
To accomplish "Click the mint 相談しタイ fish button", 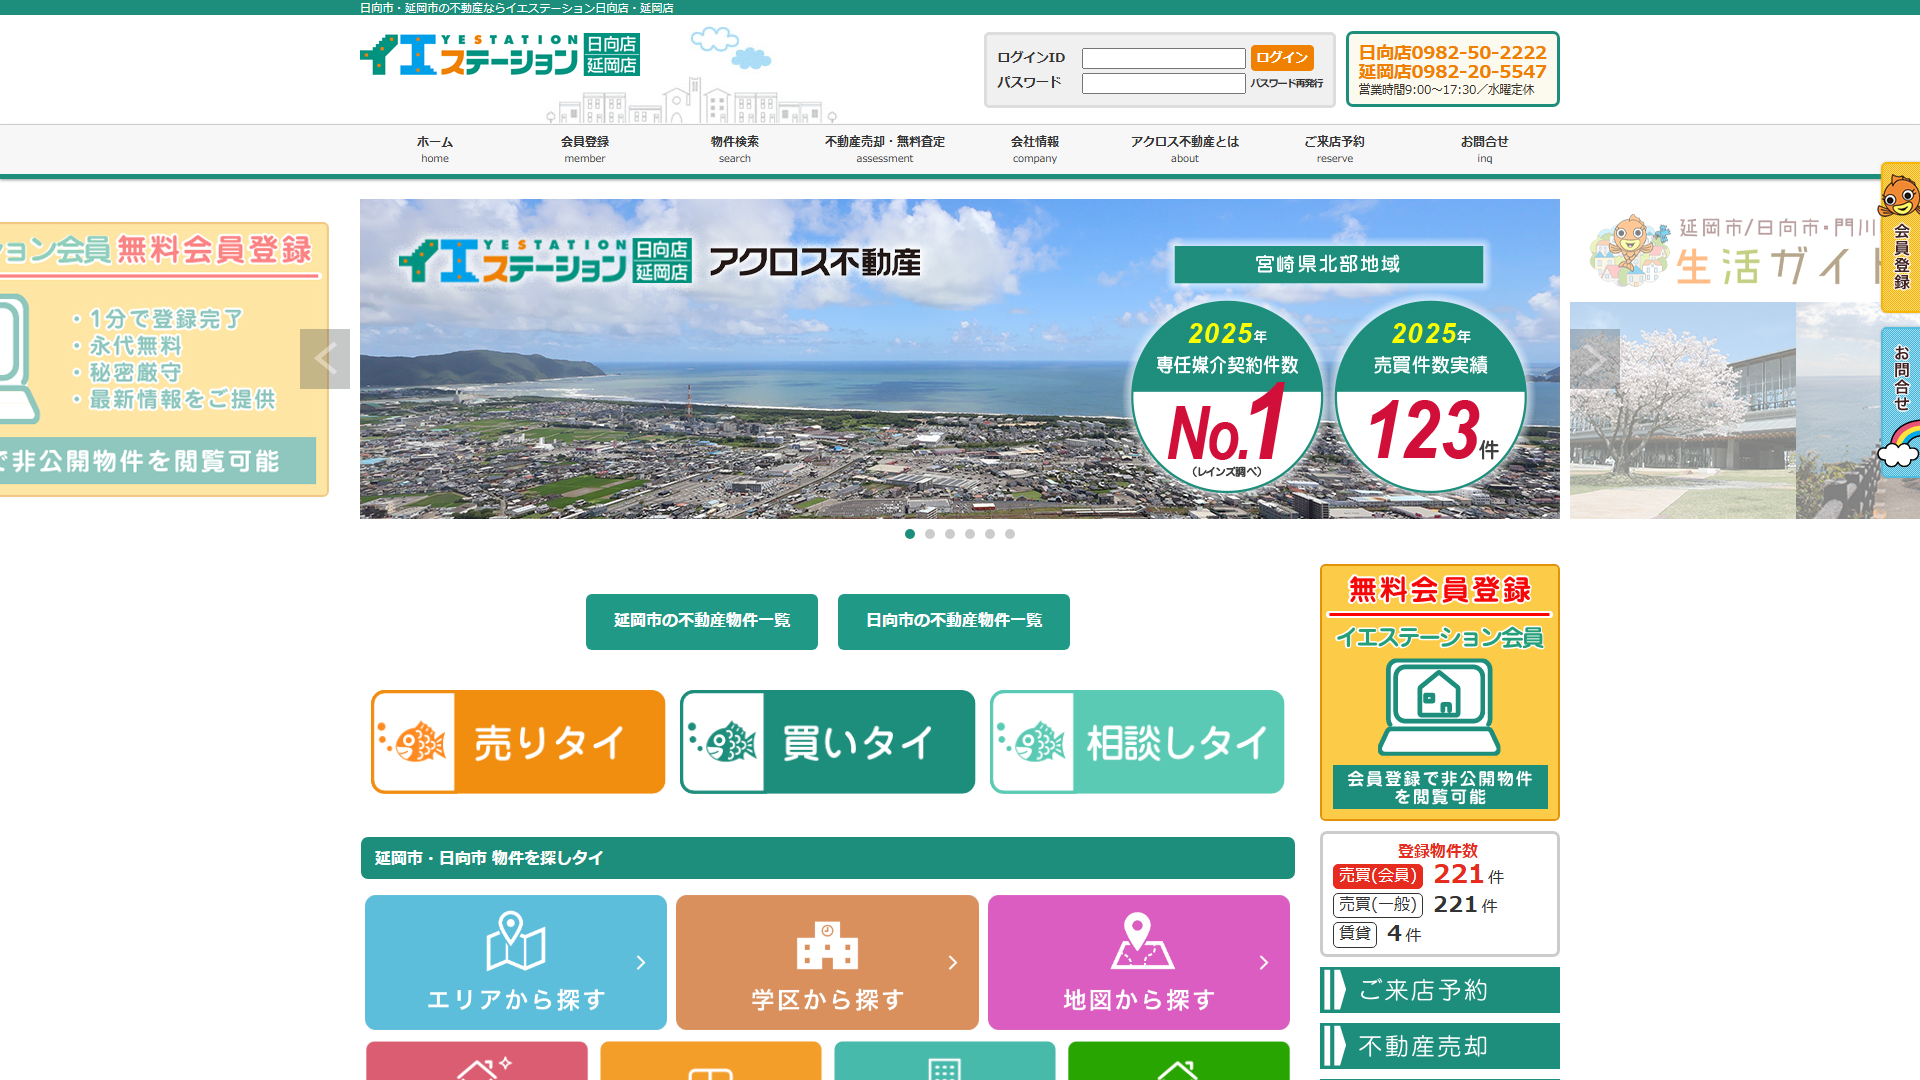I will pyautogui.click(x=1137, y=742).
